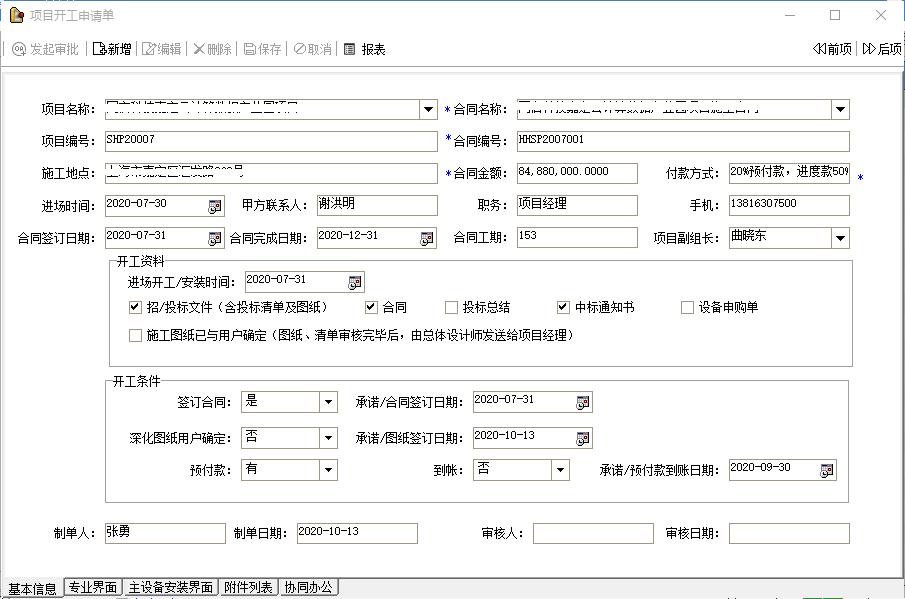Open calendar picker for 合同签订日期
This screenshot has width=905, height=599.
215,238
